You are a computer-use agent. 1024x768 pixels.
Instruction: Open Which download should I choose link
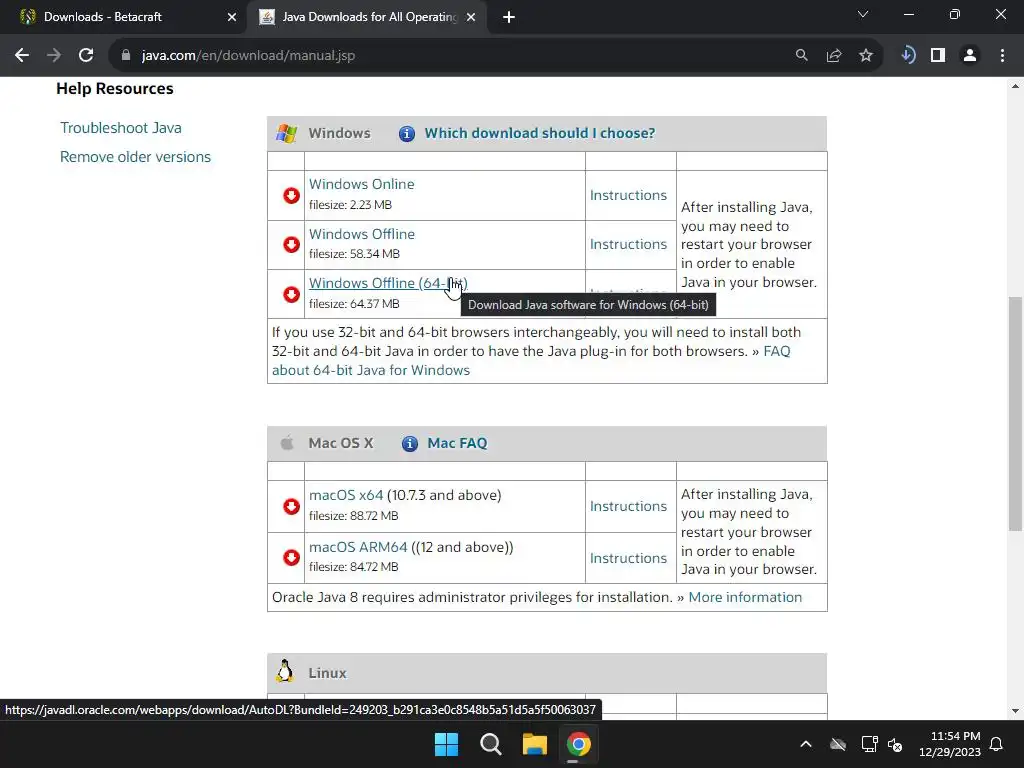click(x=539, y=133)
